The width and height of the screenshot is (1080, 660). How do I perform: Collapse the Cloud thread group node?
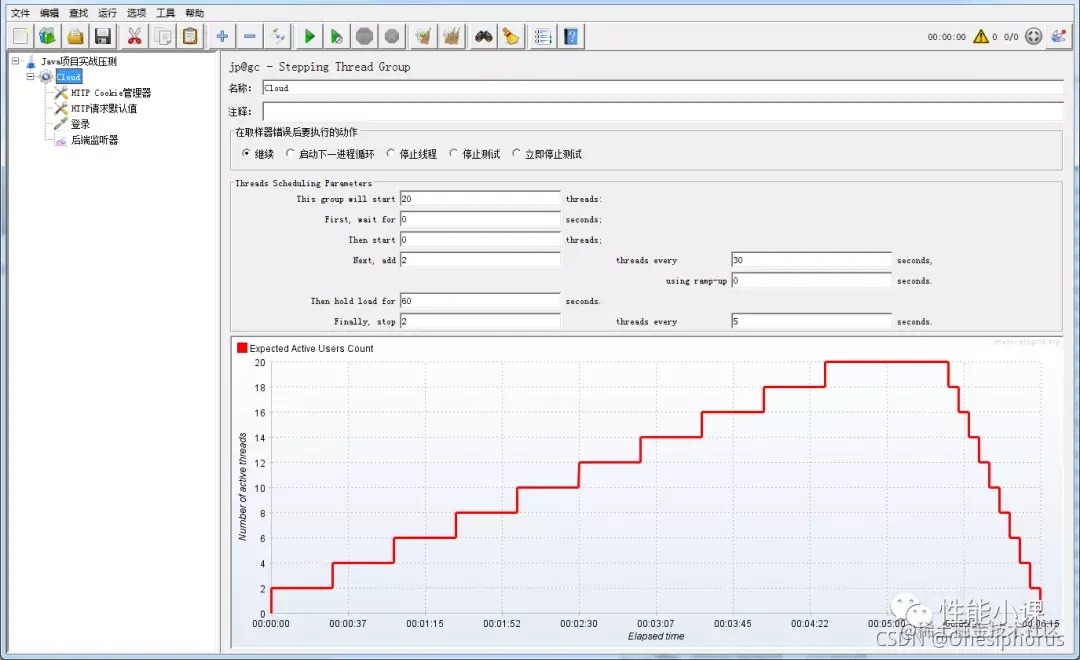[x=30, y=76]
